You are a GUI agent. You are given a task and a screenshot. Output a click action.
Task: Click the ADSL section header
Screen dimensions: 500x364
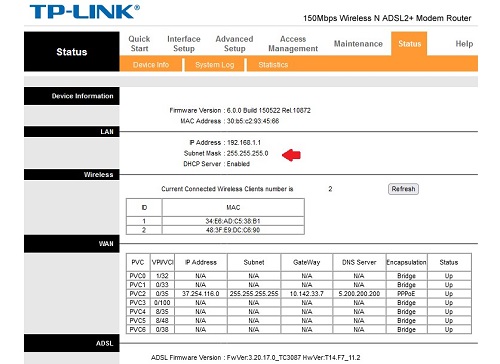point(72,343)
